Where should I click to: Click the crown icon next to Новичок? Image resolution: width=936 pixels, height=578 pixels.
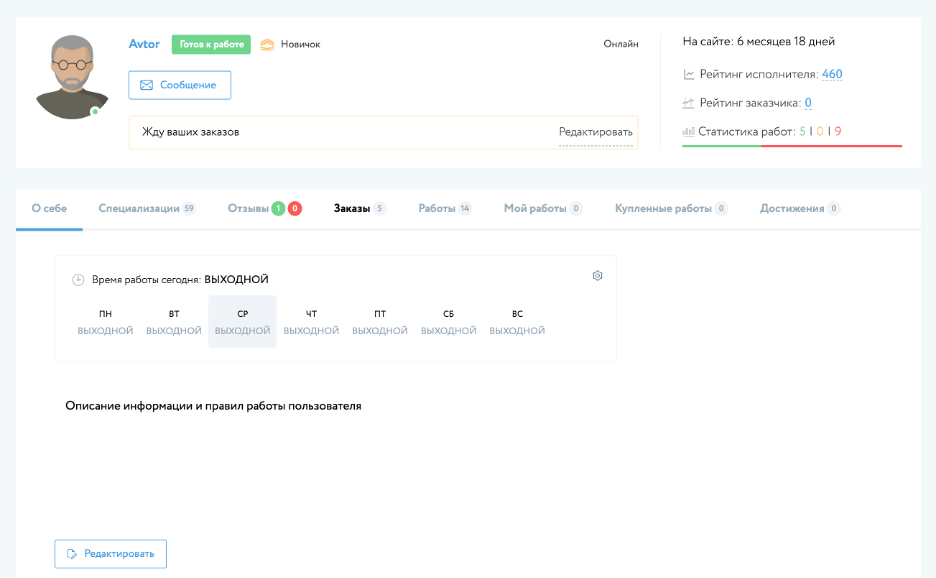click(x=267, y=44)
